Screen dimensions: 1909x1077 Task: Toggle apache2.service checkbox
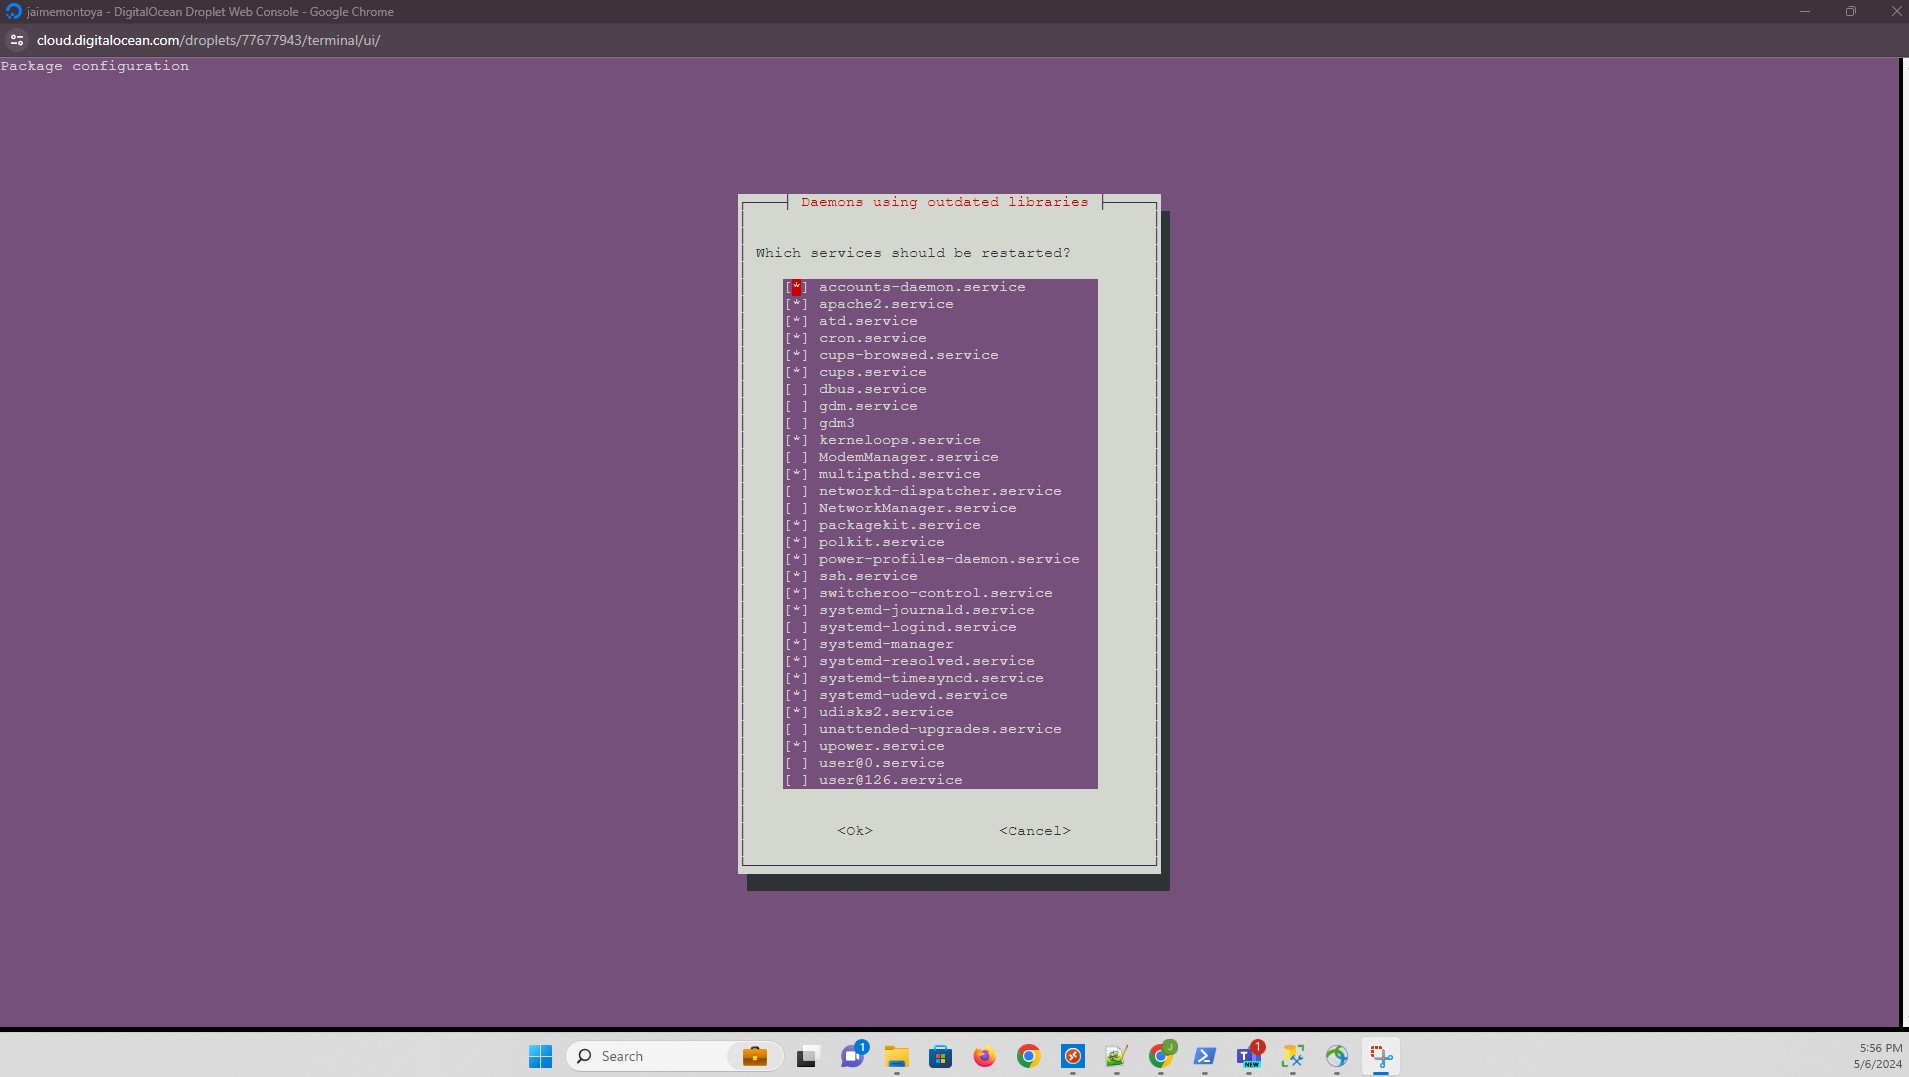796,304
